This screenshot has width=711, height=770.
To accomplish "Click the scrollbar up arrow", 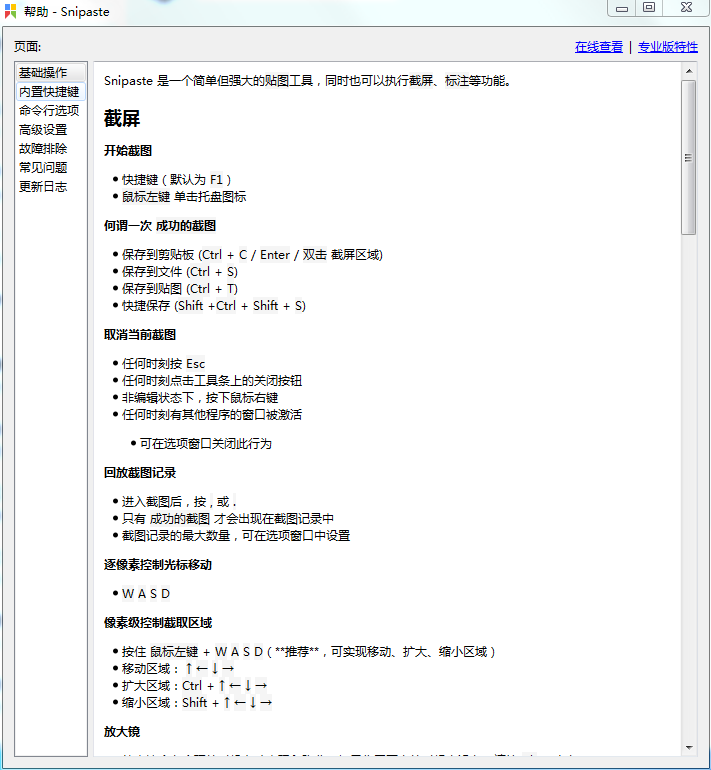I will [x=689, y=71].
